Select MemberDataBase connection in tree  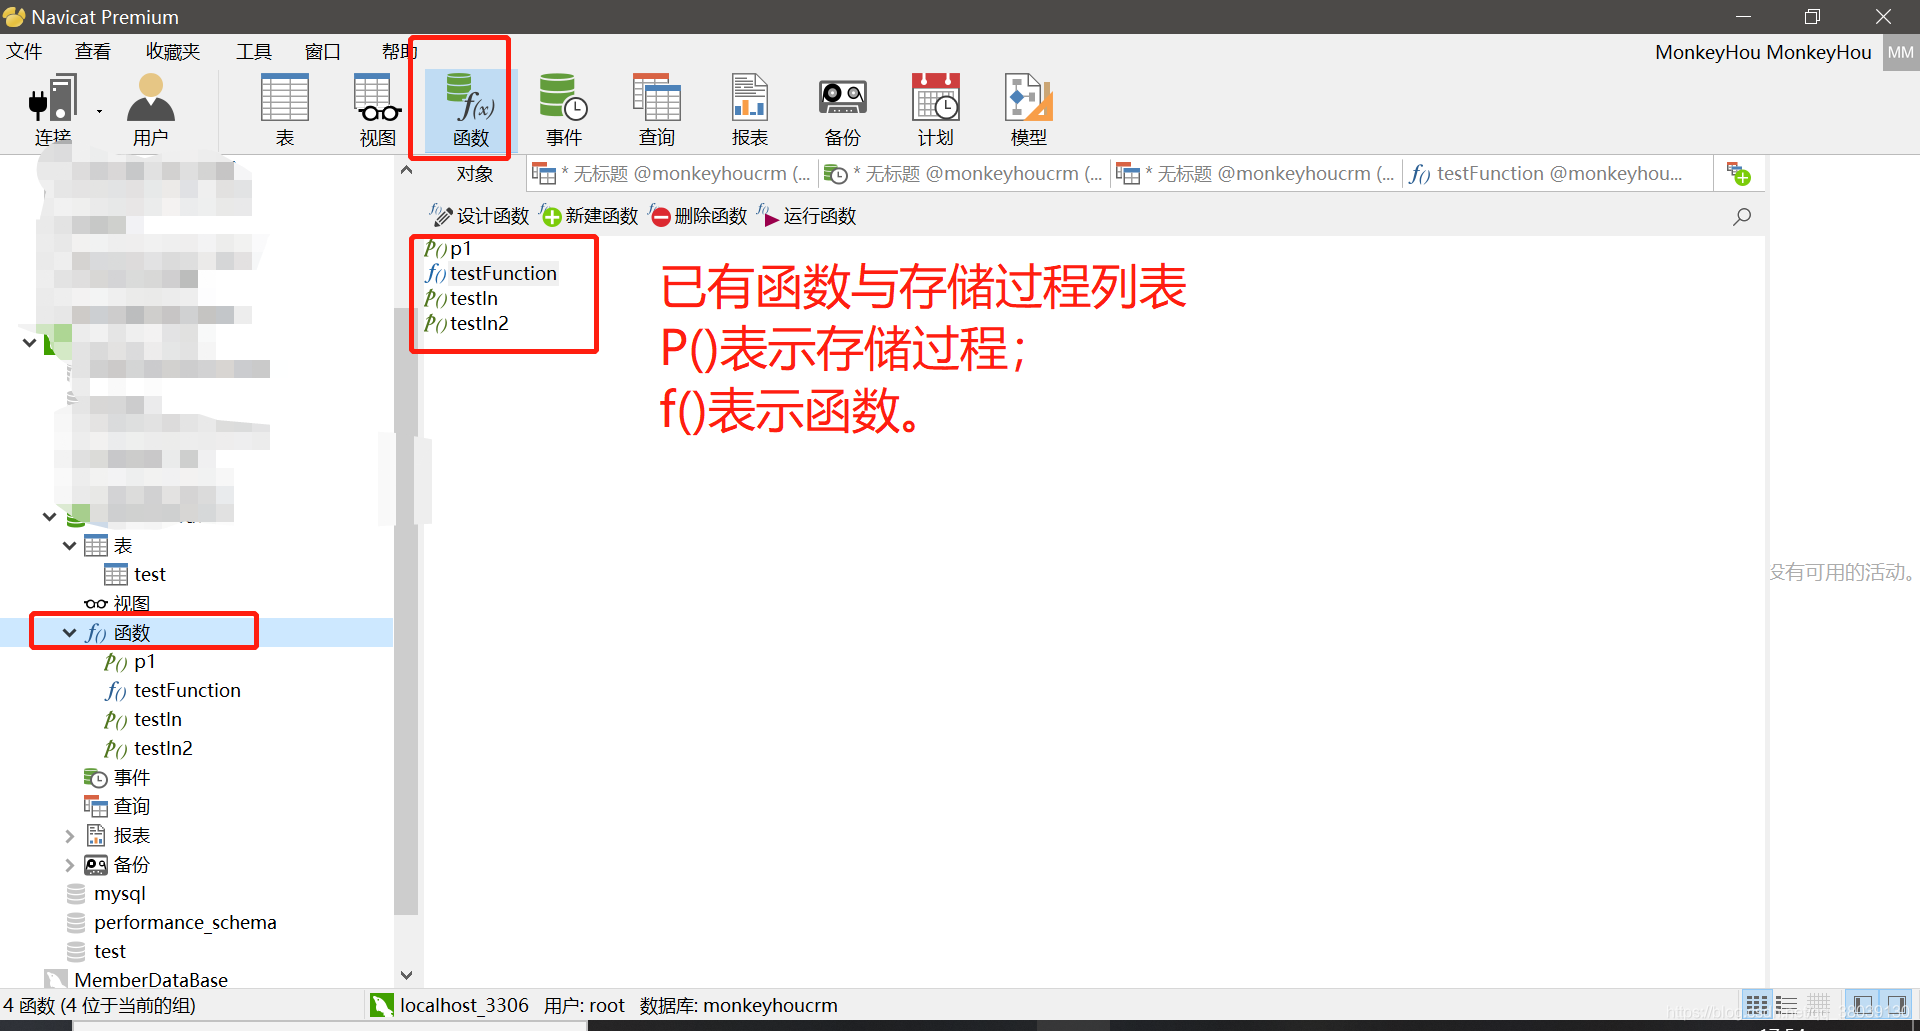pyautogui.click(x=137, y=980)
